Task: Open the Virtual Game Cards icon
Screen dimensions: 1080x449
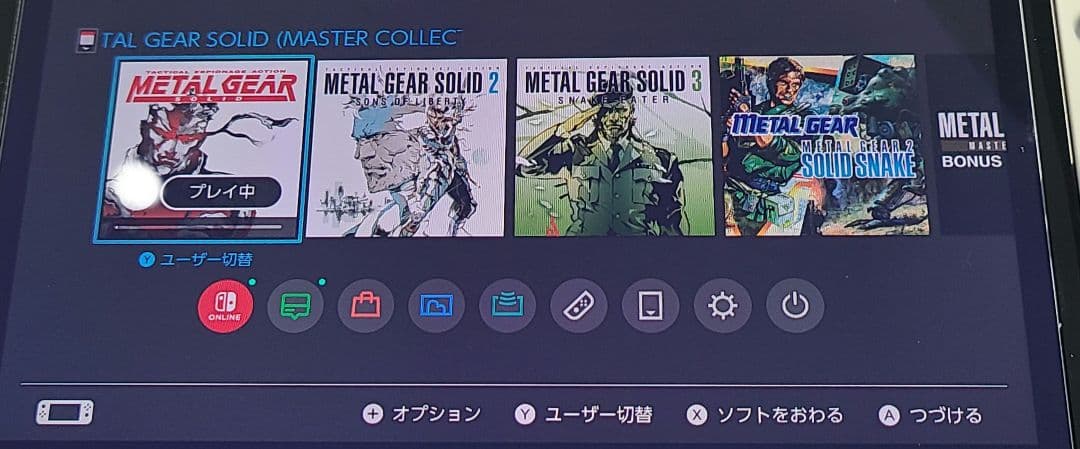Action: (x=651, y=306)
